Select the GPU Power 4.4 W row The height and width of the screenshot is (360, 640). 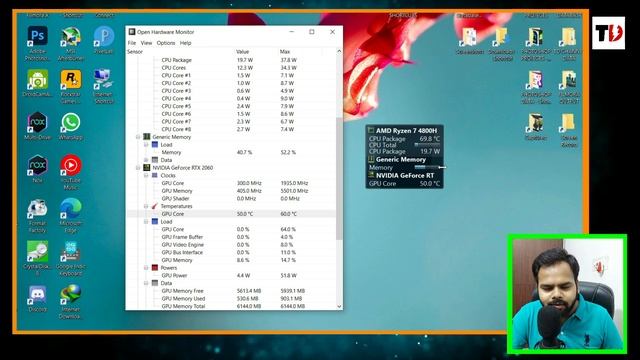(x=231, y=276)
